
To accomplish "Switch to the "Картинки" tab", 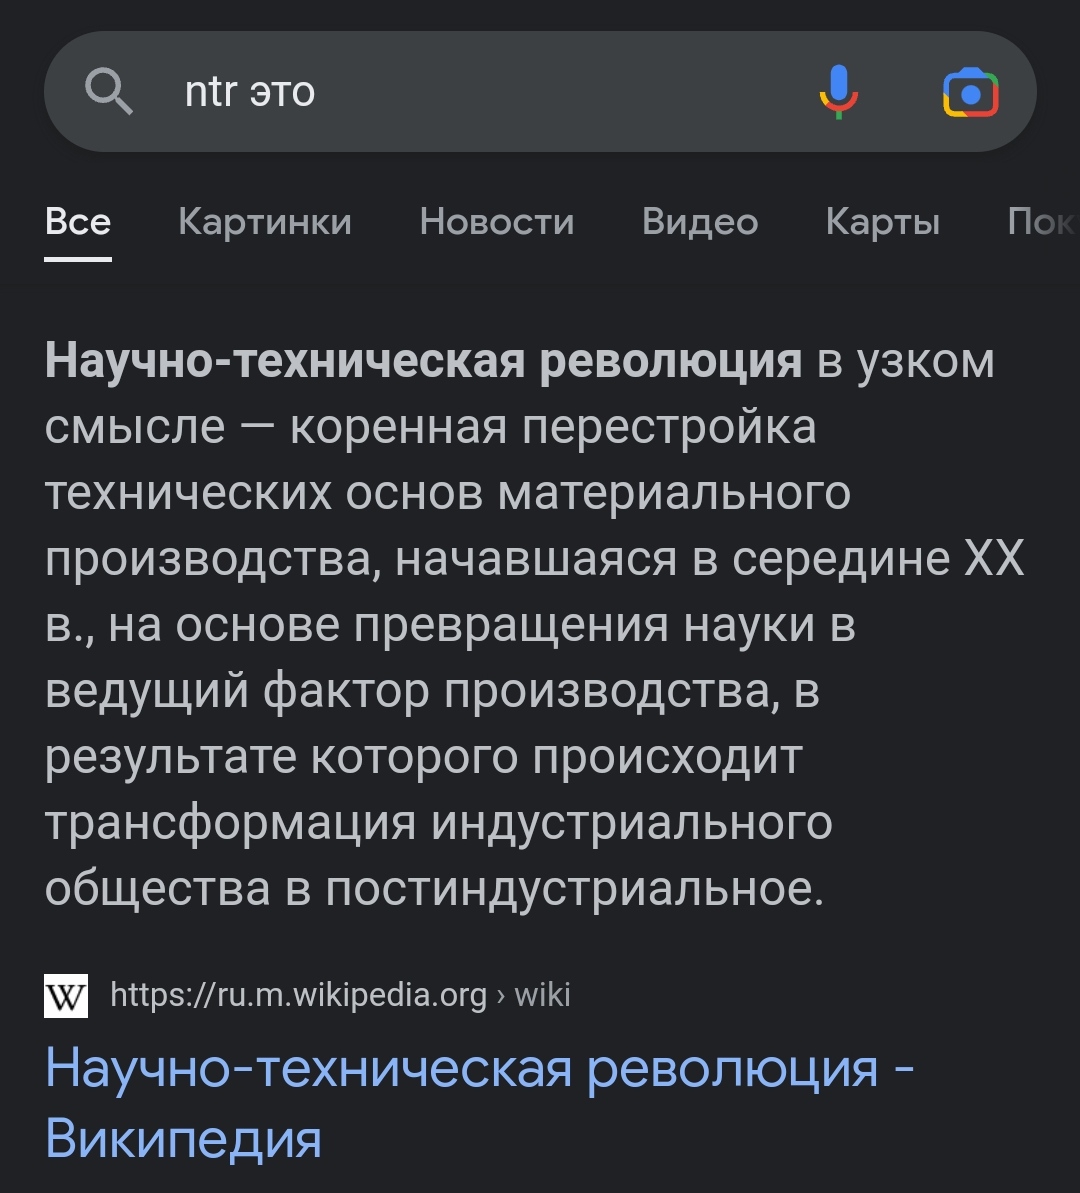I will 265,222.
